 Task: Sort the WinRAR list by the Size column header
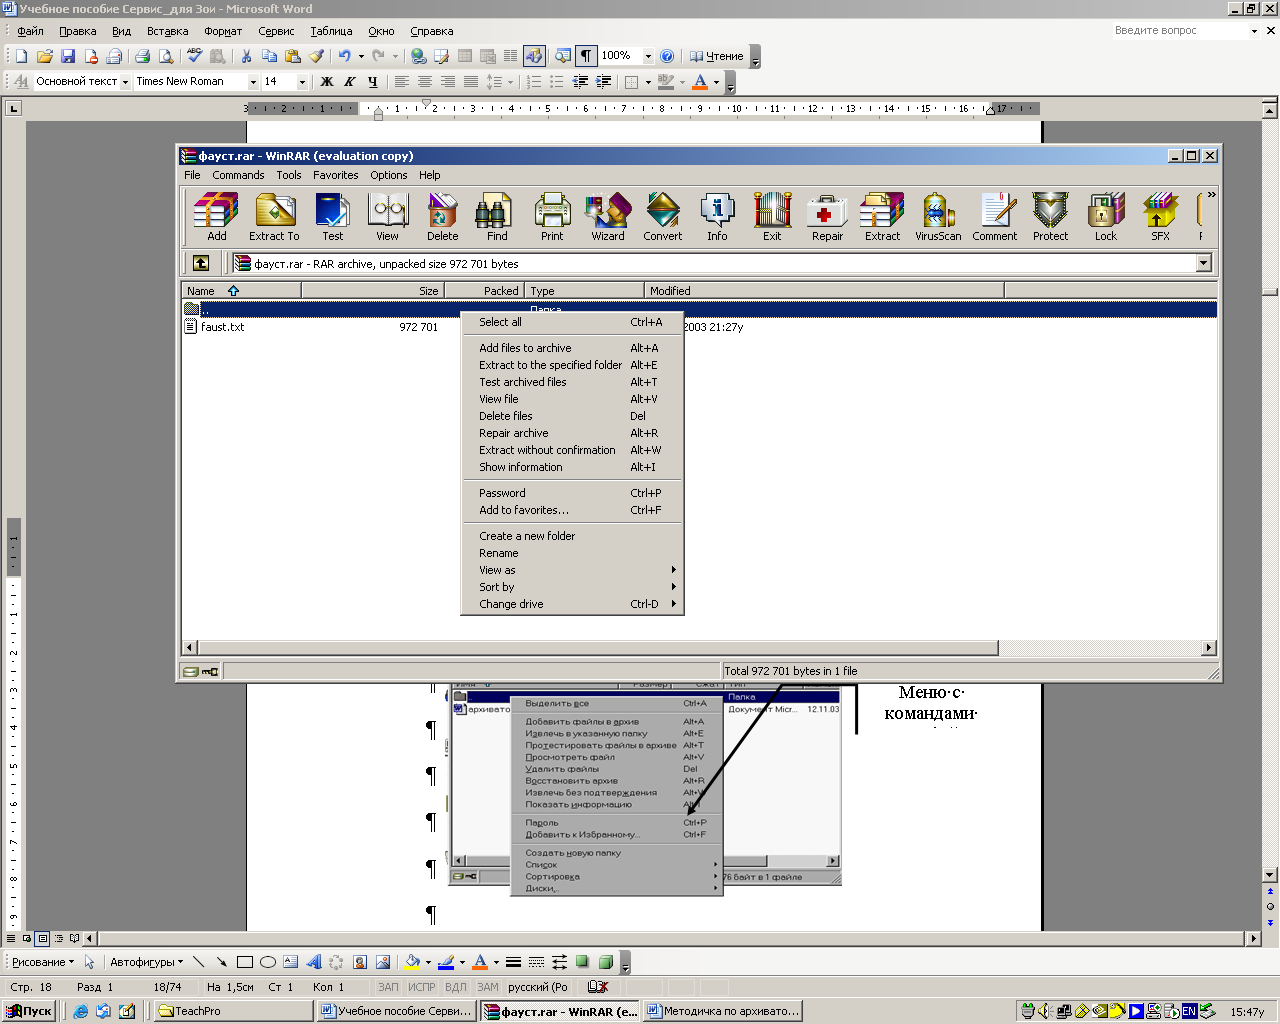pyautogui.click(x=372, y=291)
